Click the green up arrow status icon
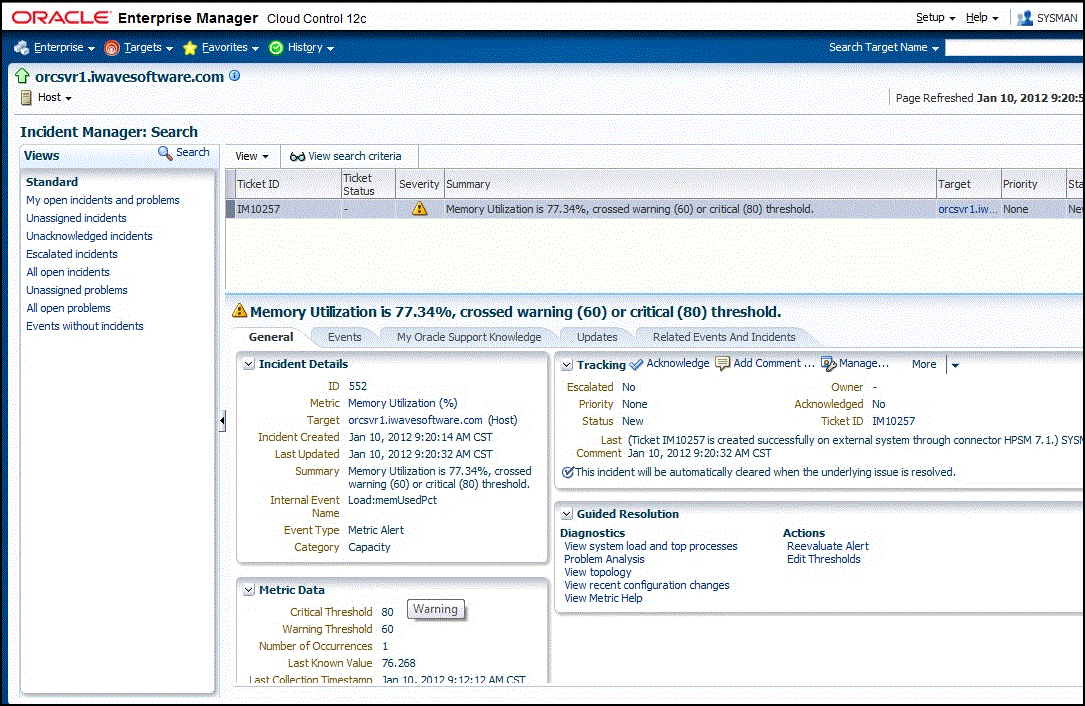 pyautogui.click(x=22, y=76)
